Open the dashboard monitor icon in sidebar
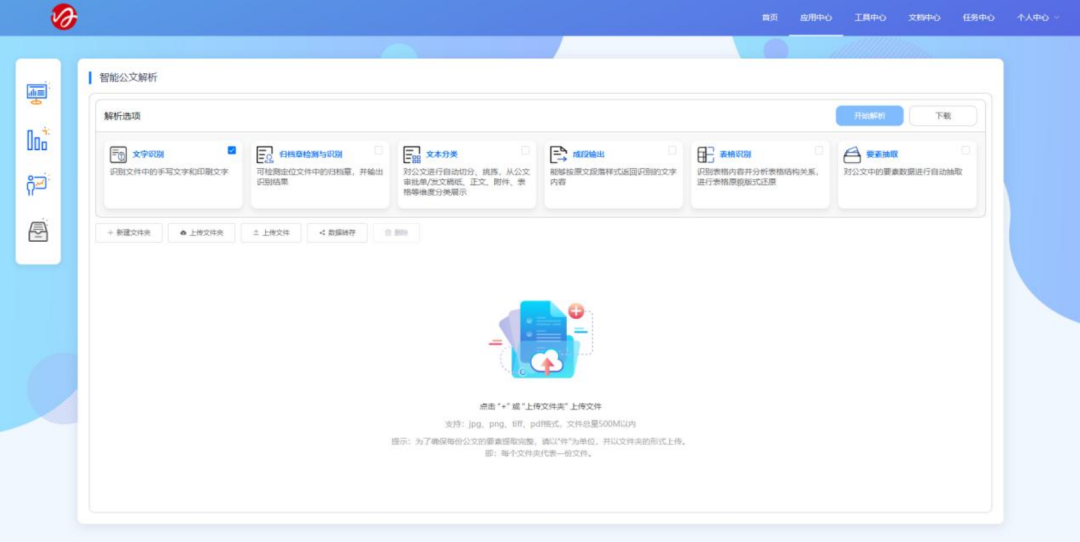1080x542 pixels. click(x=37, y=92)
